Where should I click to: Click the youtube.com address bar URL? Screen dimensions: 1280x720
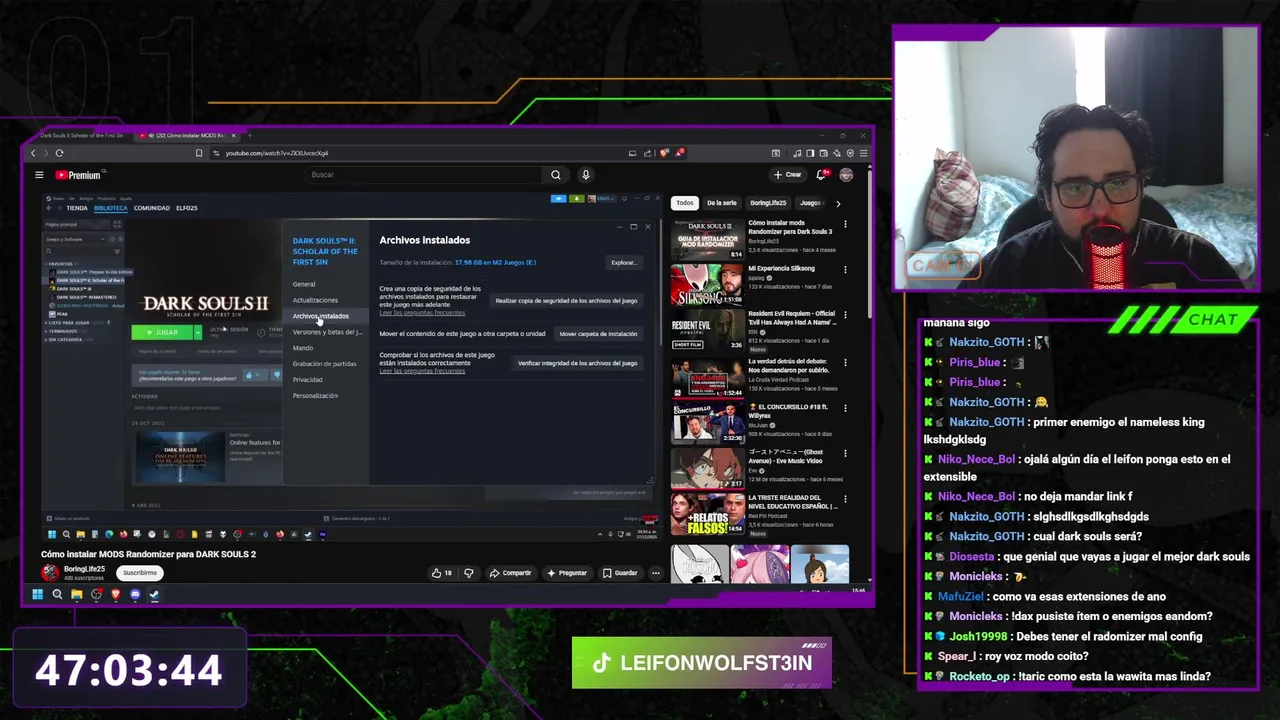pyautogui.click(x=277, y=153)
